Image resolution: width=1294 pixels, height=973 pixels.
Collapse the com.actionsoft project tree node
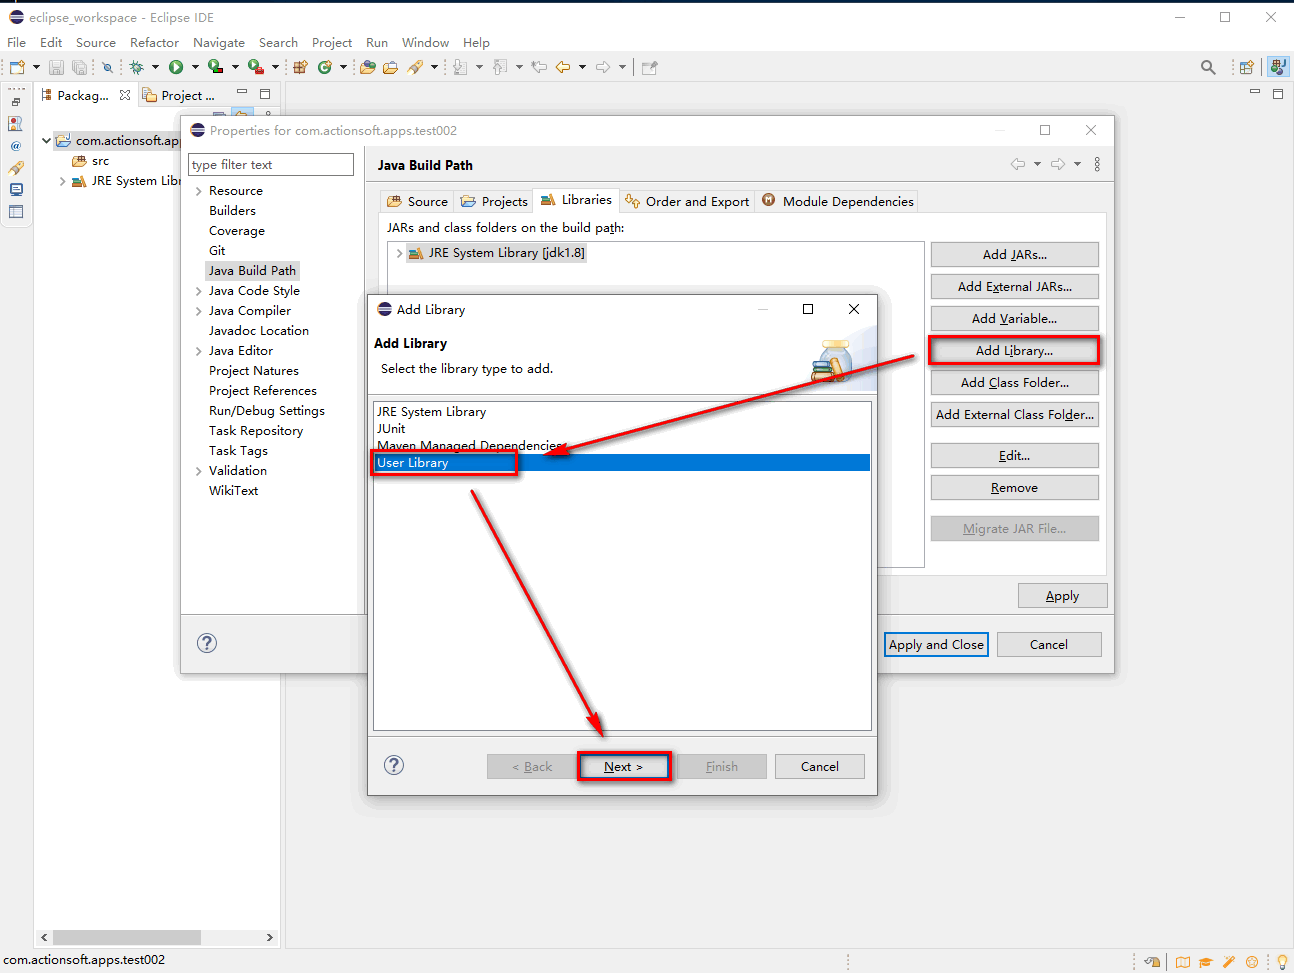46,141
